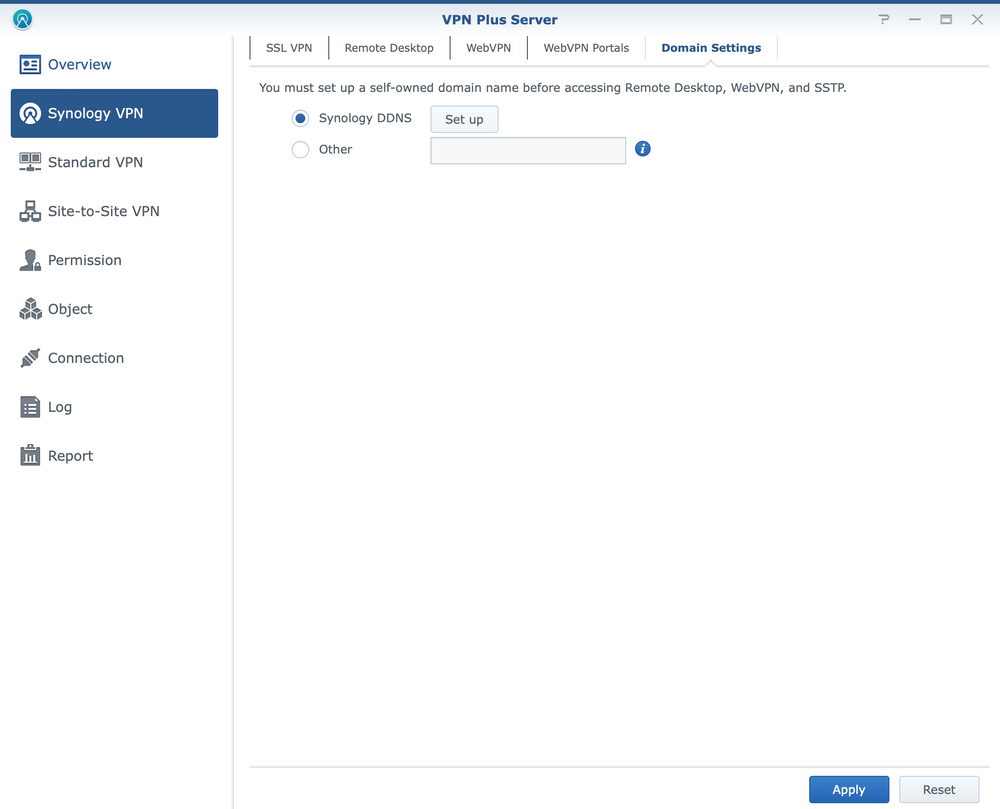Close the VPN Plus Server window

coord(977,20)
